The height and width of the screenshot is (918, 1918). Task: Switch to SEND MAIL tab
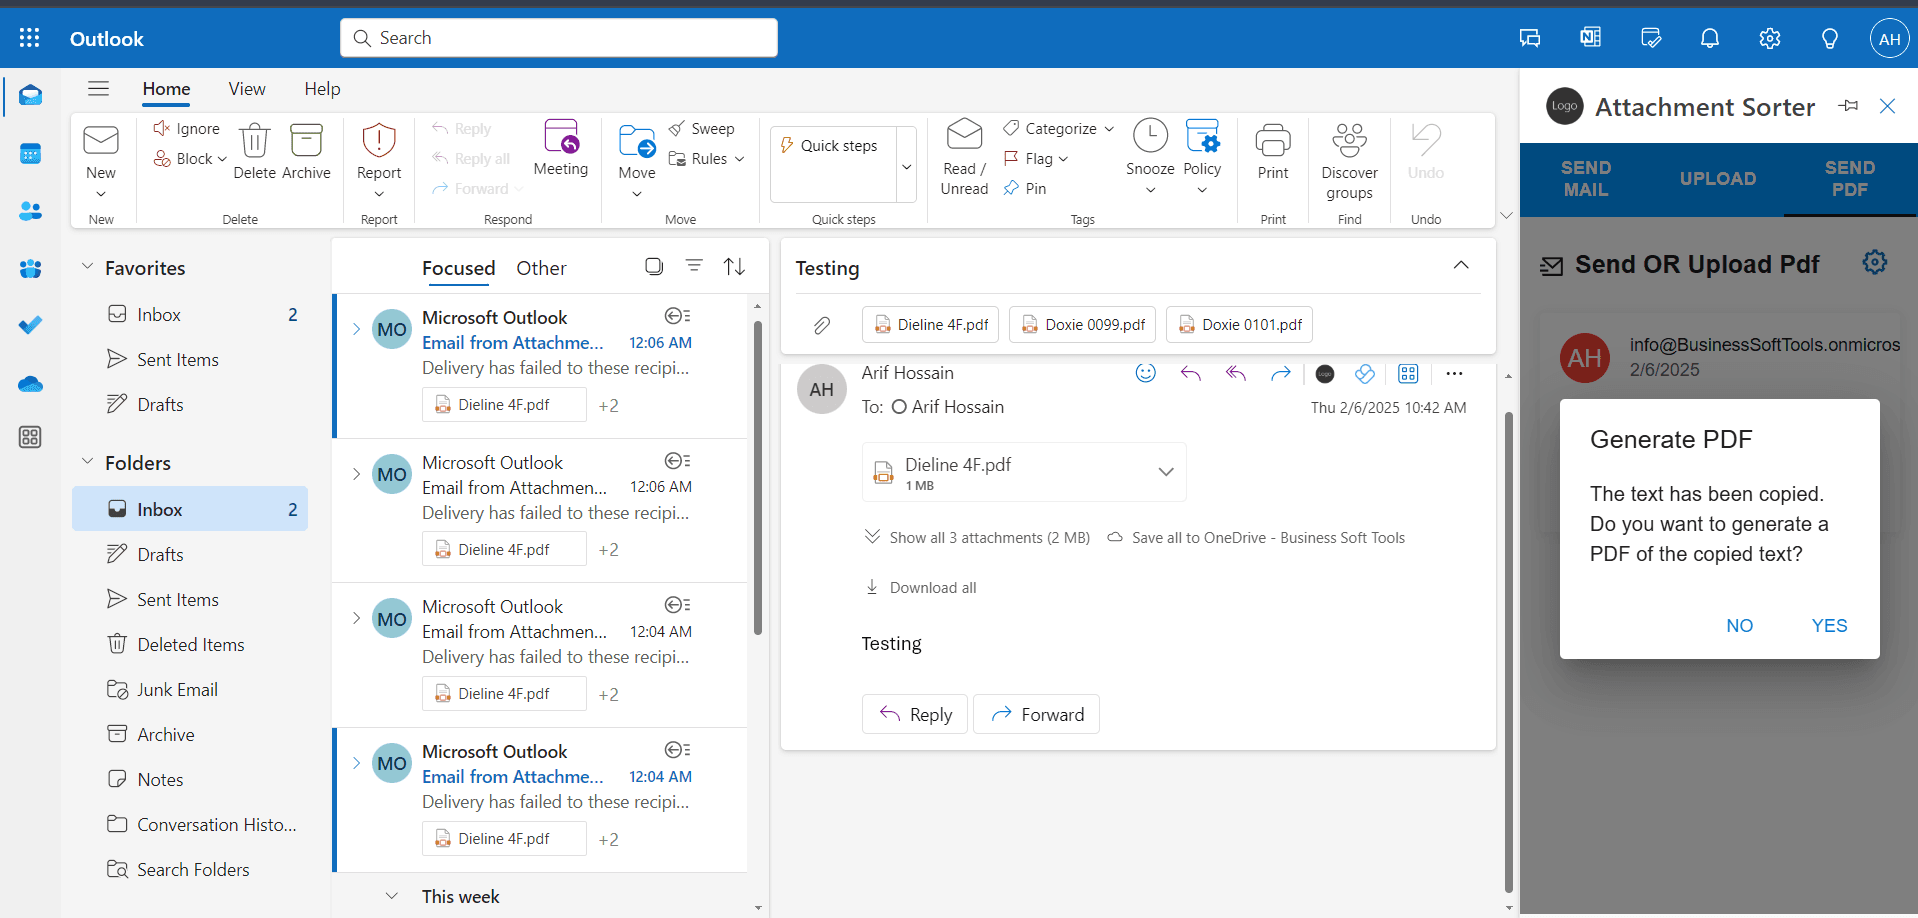tap(1586, 179)
